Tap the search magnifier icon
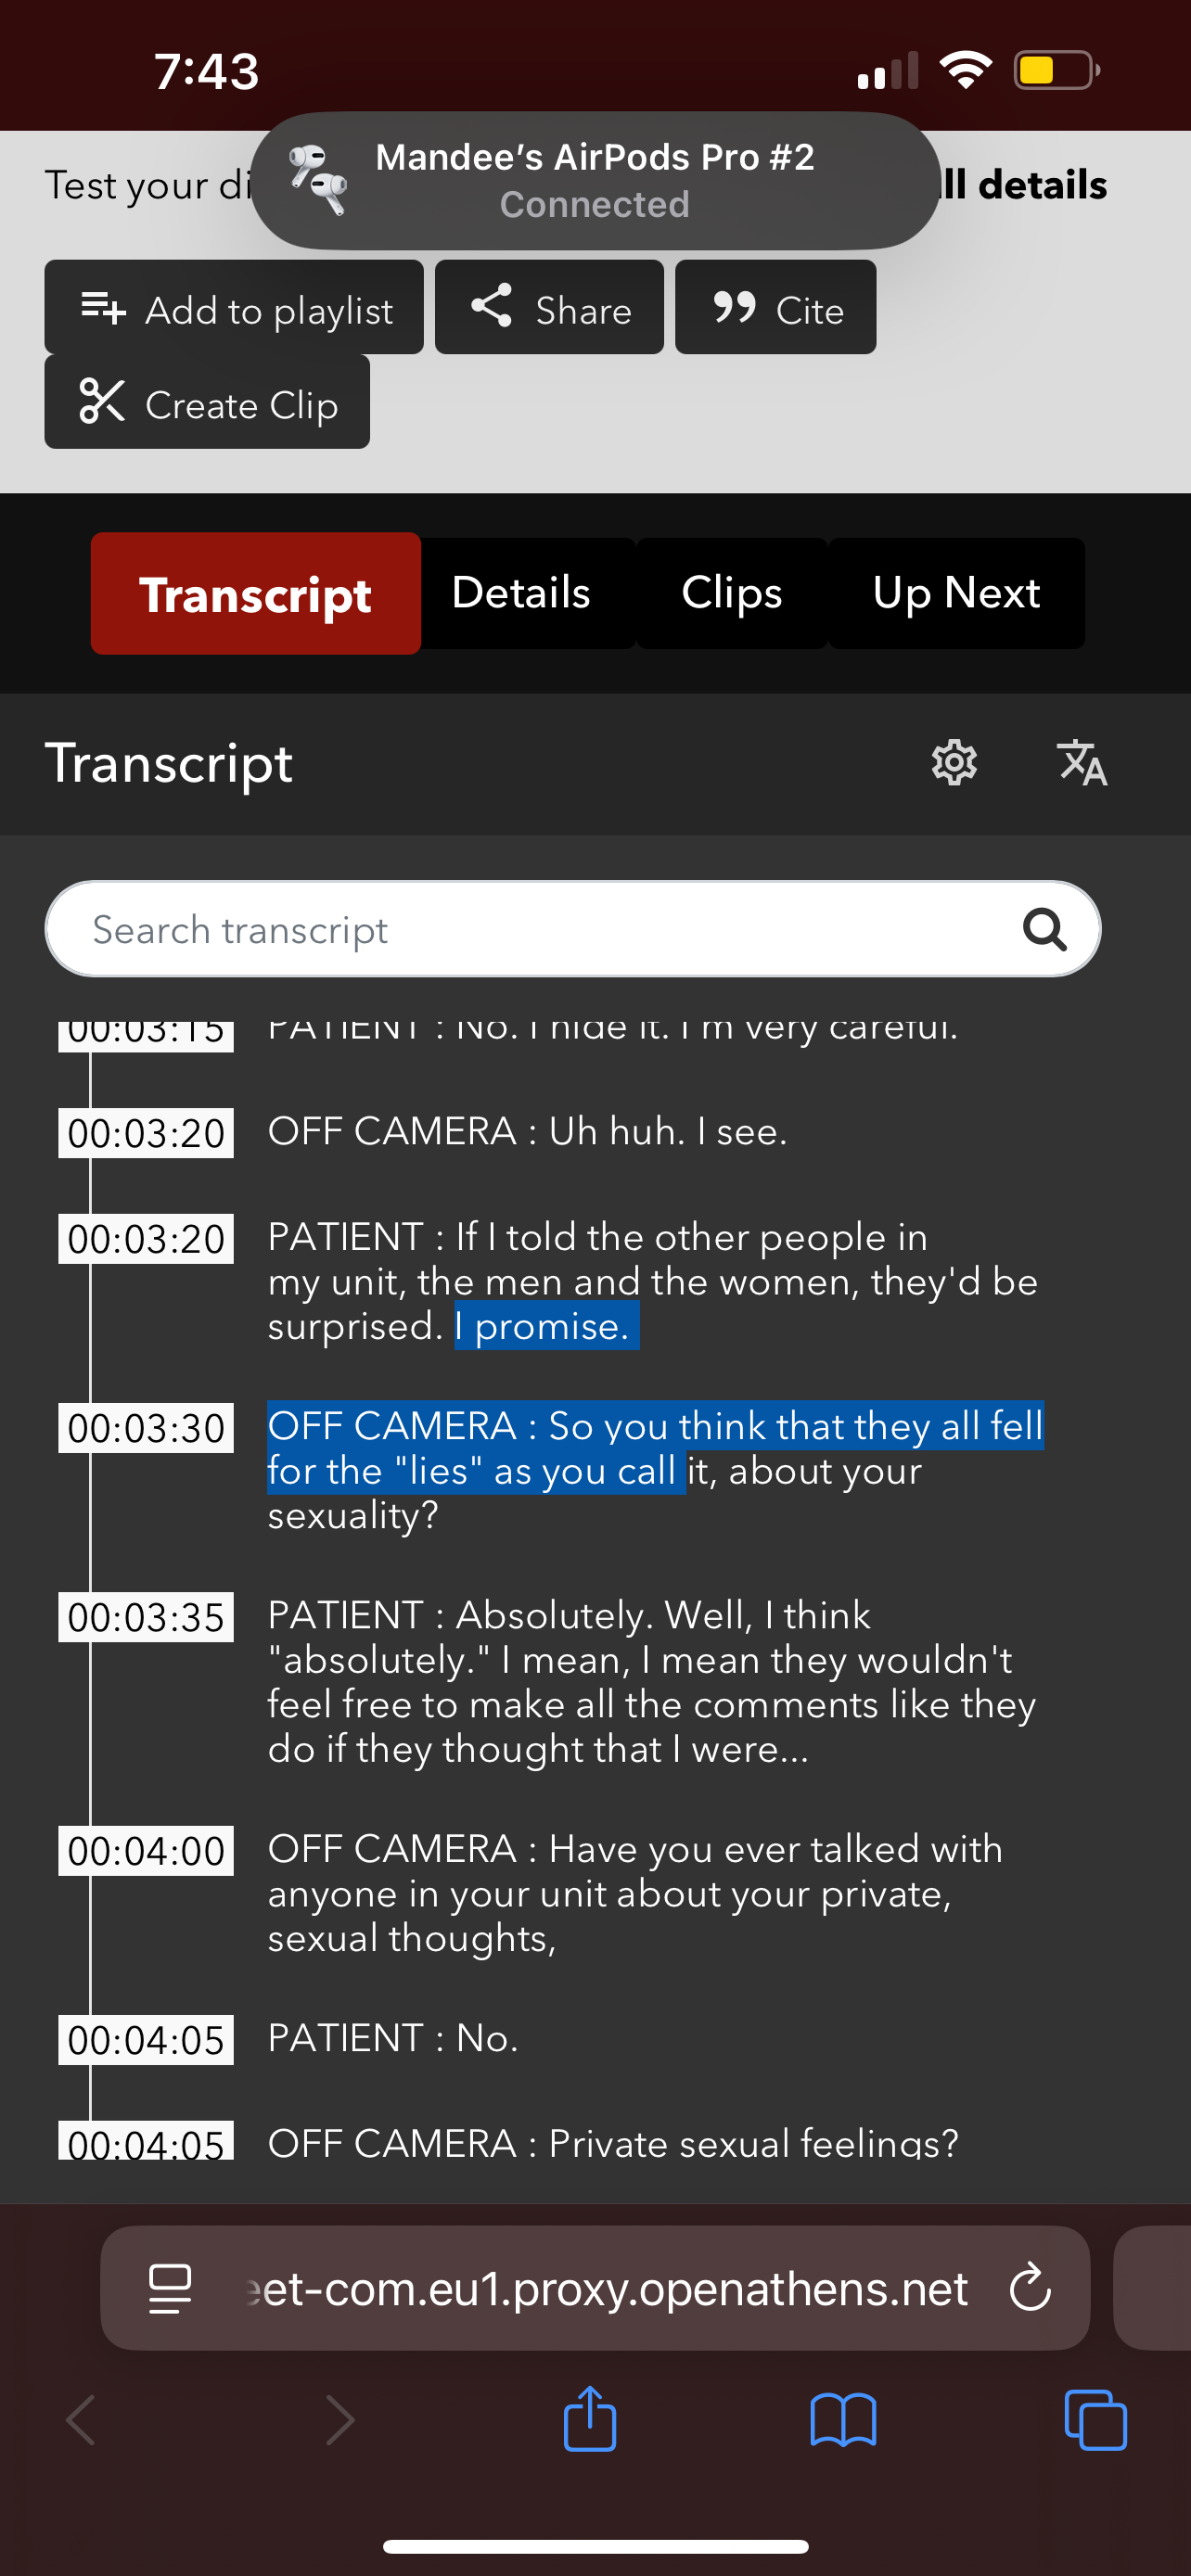The width and height of the screenshot is (1191, 2576). coord(1044,929)
